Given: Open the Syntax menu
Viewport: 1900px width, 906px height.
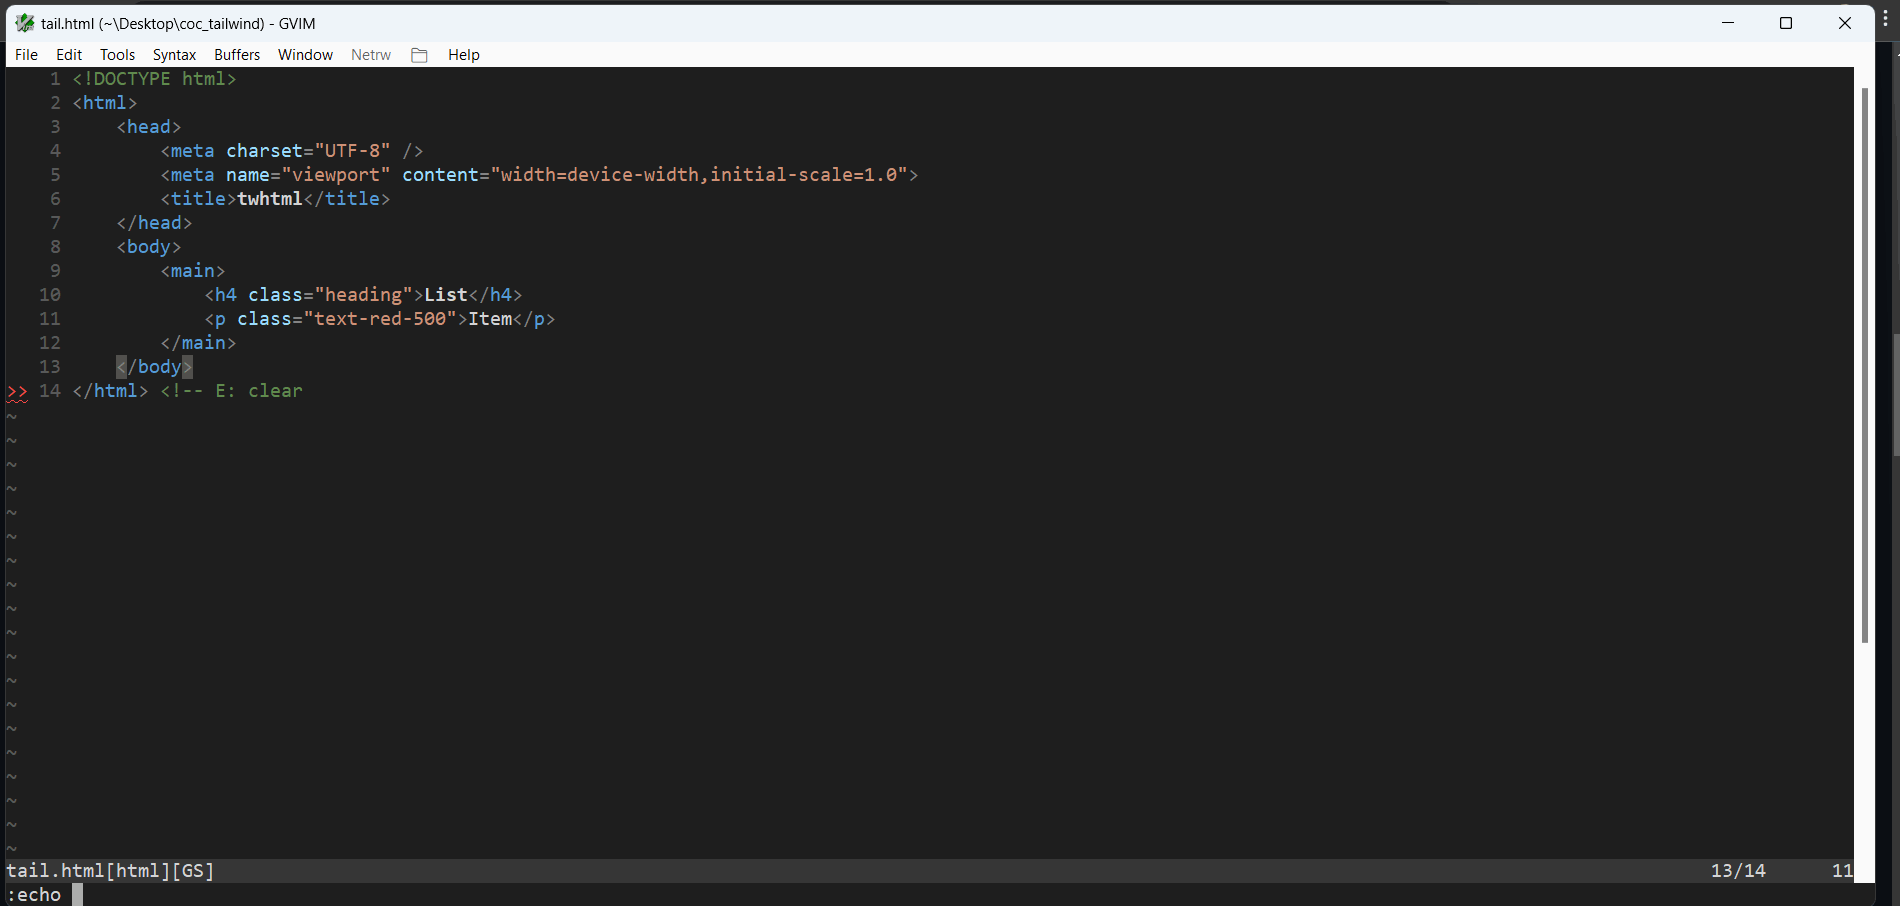Looking at the screenshot, I should pos(174,55).
